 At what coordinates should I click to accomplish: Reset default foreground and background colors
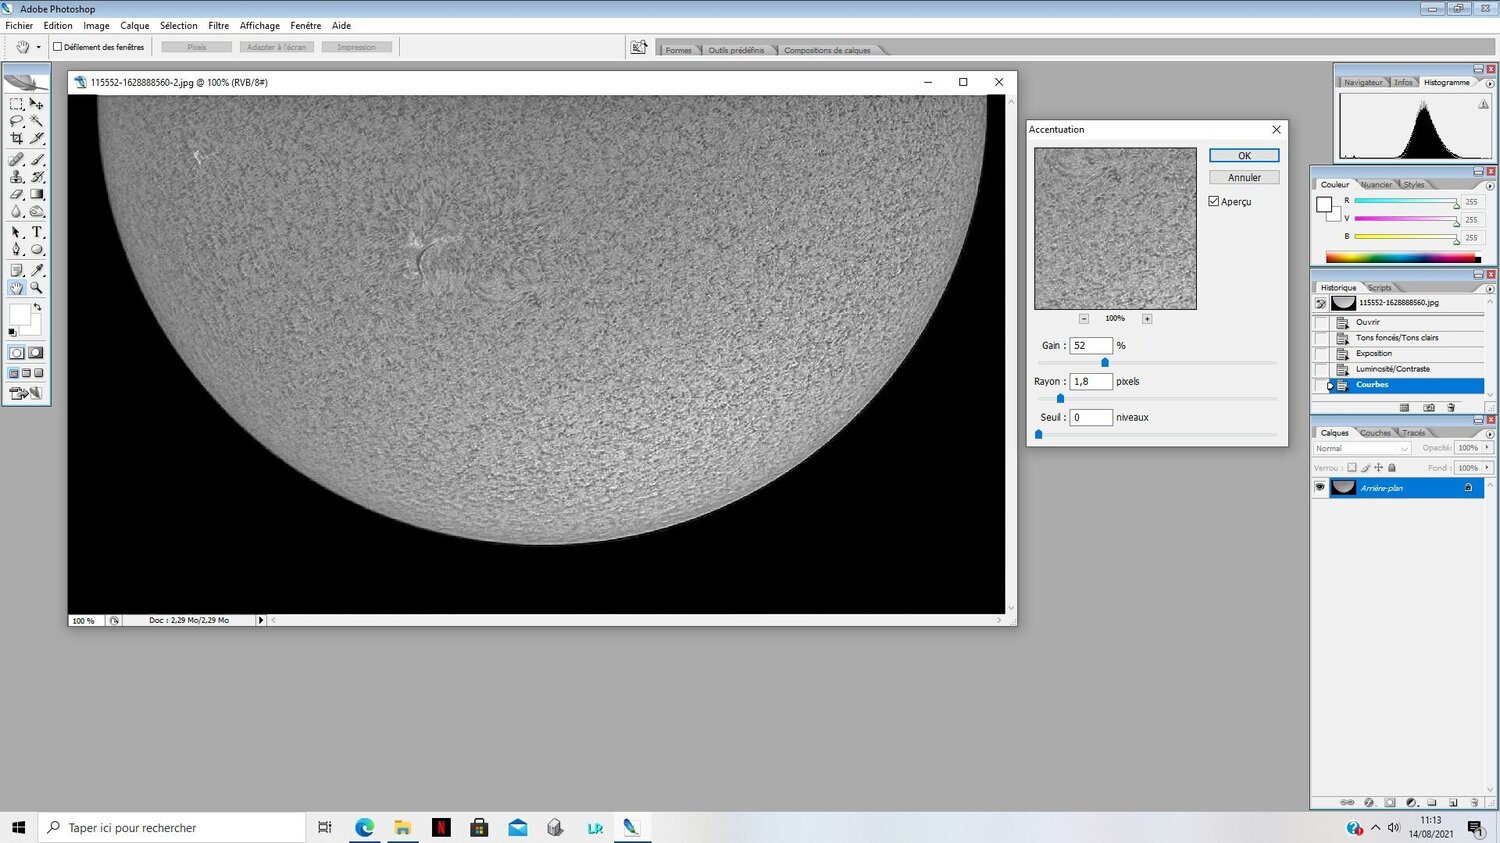pyautogui.click(x=12, y=332)
